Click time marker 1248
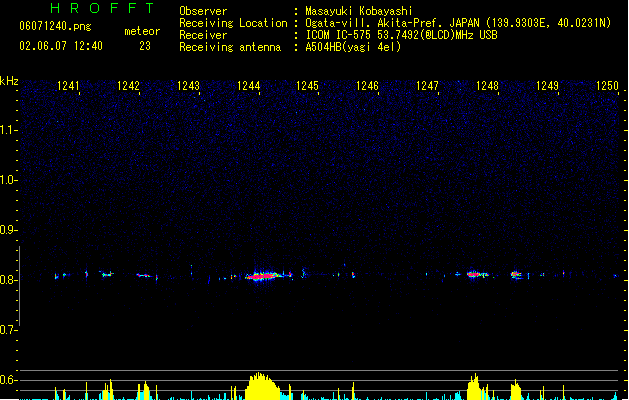629x400 pixels. [x=487, y=86]
